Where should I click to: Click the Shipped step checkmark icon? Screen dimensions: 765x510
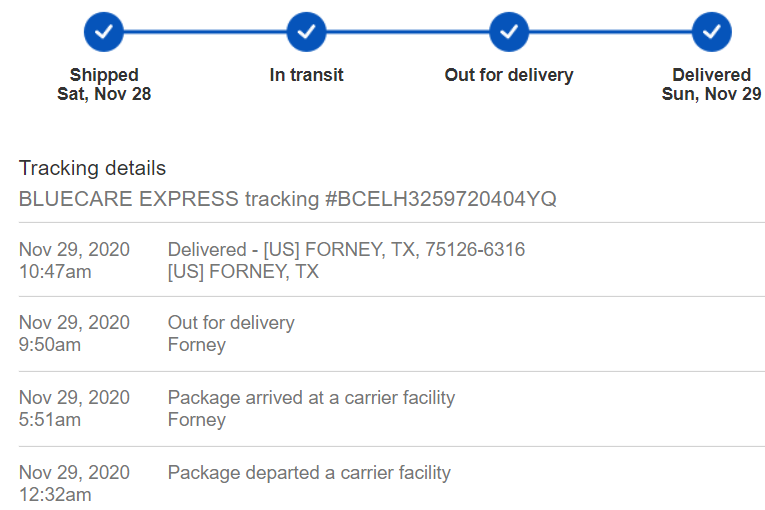104,32
